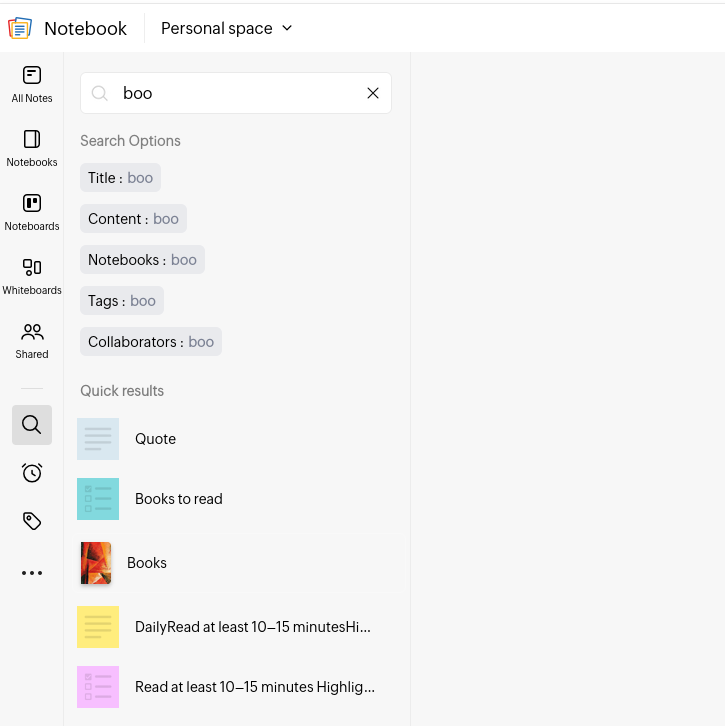Click the search input field
Screen dimensions: 725x726
click(x=238, y=93)
